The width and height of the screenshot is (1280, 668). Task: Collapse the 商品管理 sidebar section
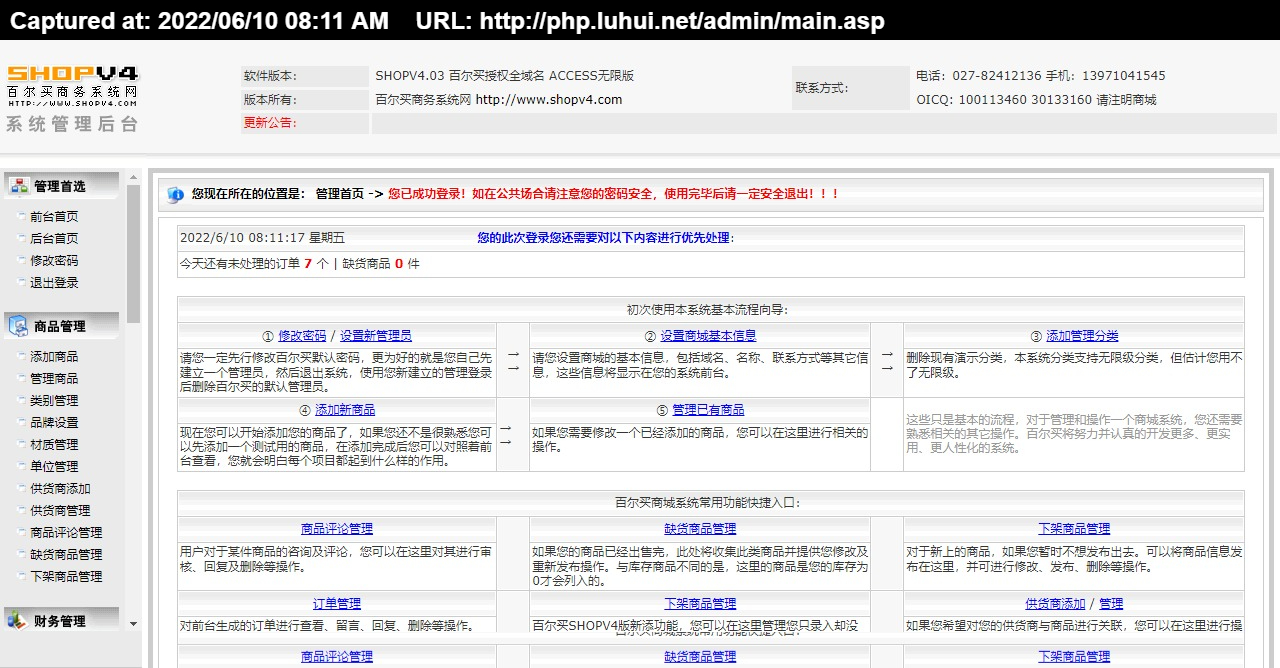tap(61, 326)
